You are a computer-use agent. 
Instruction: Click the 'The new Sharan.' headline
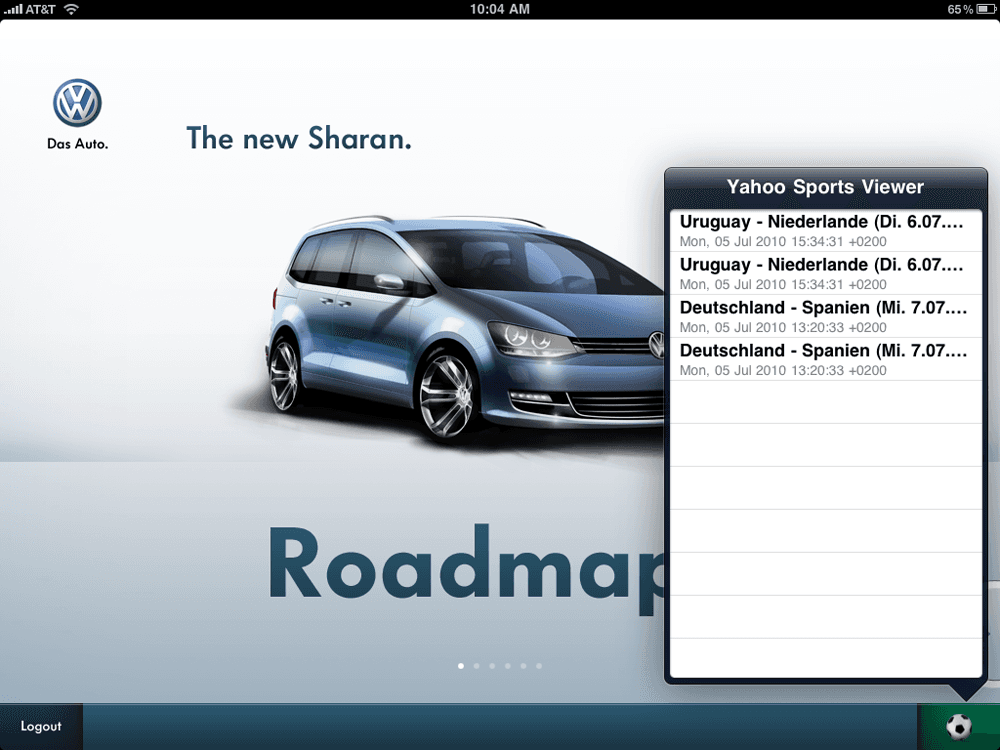298,138
